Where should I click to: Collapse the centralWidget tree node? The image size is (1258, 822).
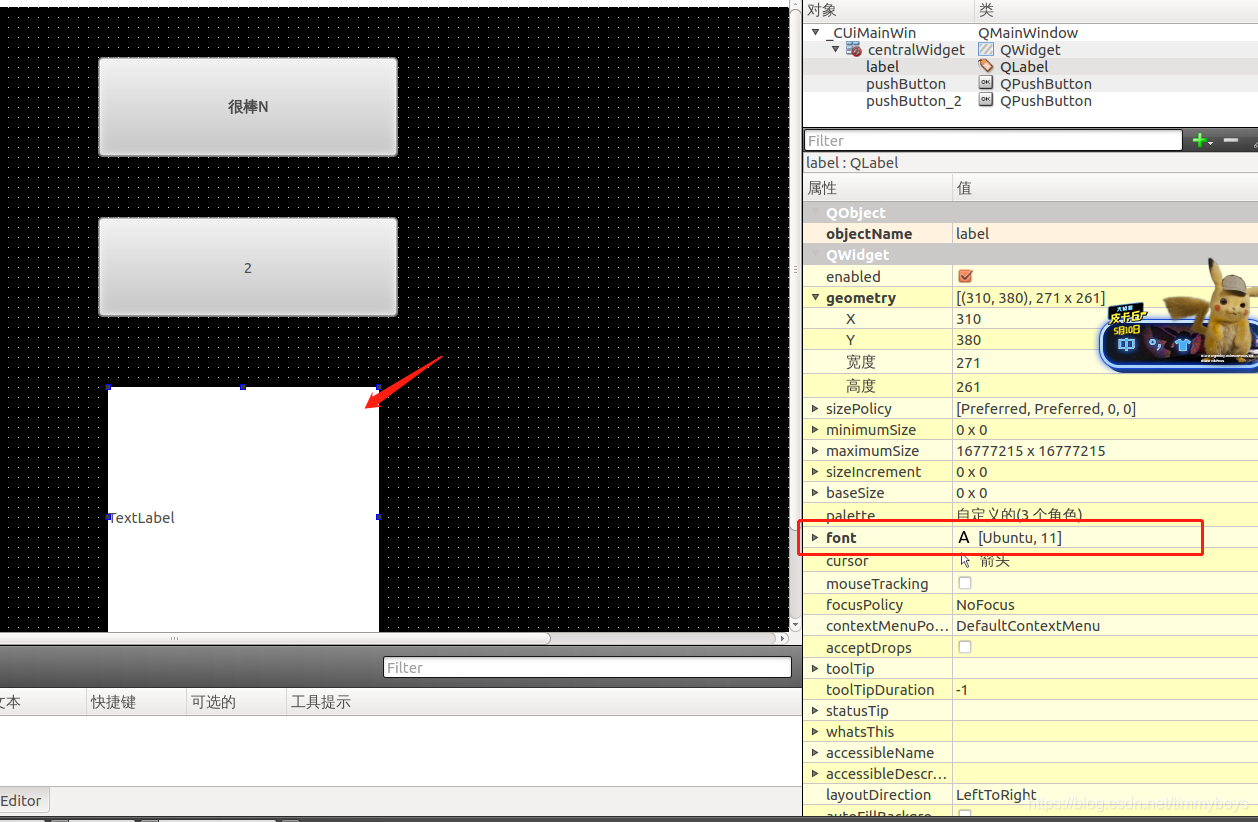tap(835, 49)
